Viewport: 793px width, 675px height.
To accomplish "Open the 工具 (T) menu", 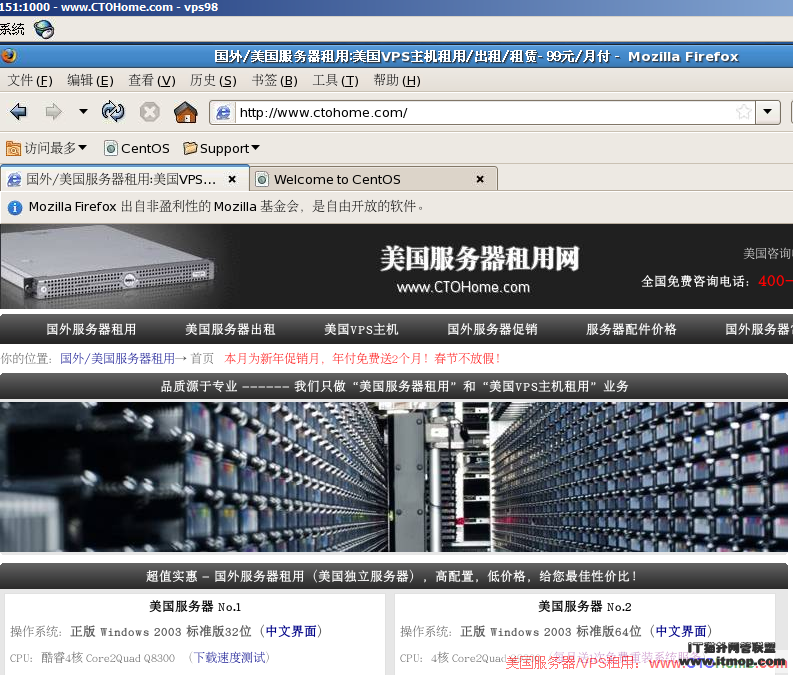I will [x=335, y=80].
